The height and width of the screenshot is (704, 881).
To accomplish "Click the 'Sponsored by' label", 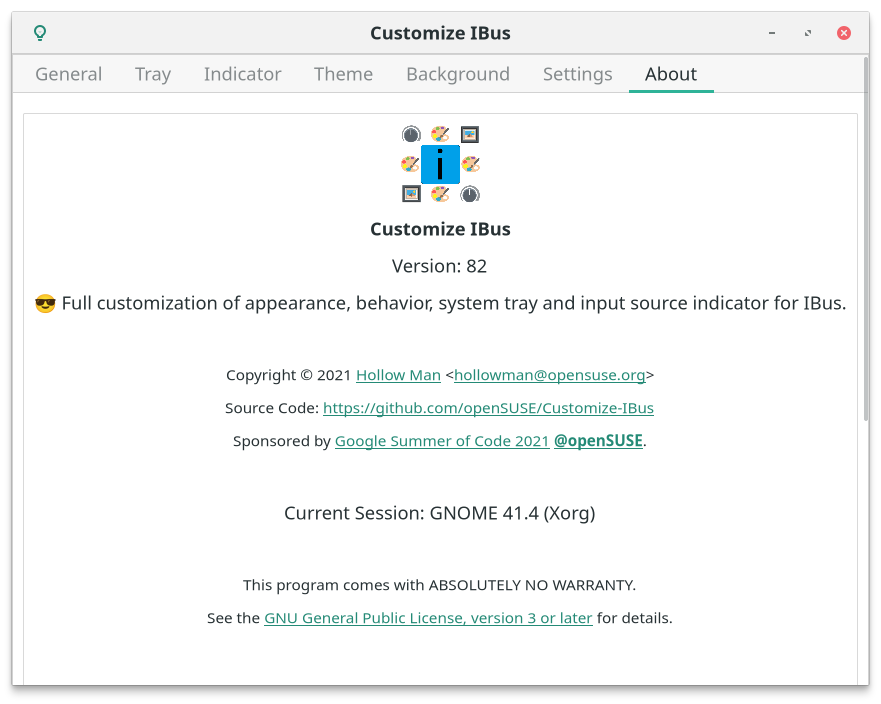I will [x=281, y=441].
